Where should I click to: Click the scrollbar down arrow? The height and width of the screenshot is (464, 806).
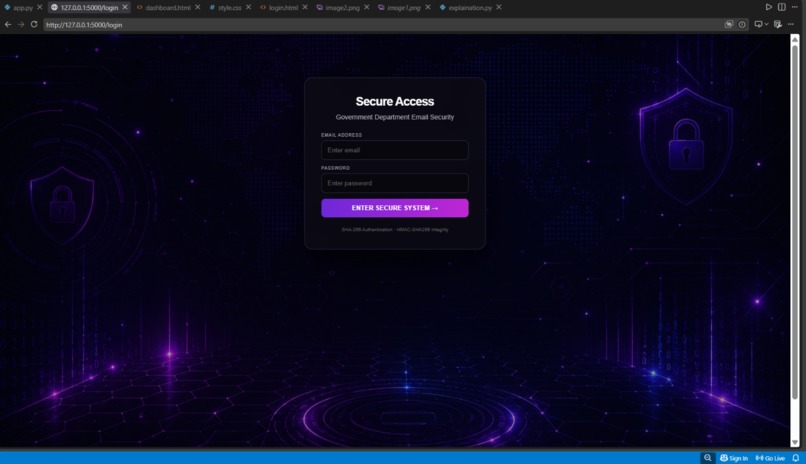click(x=795, y=442)
